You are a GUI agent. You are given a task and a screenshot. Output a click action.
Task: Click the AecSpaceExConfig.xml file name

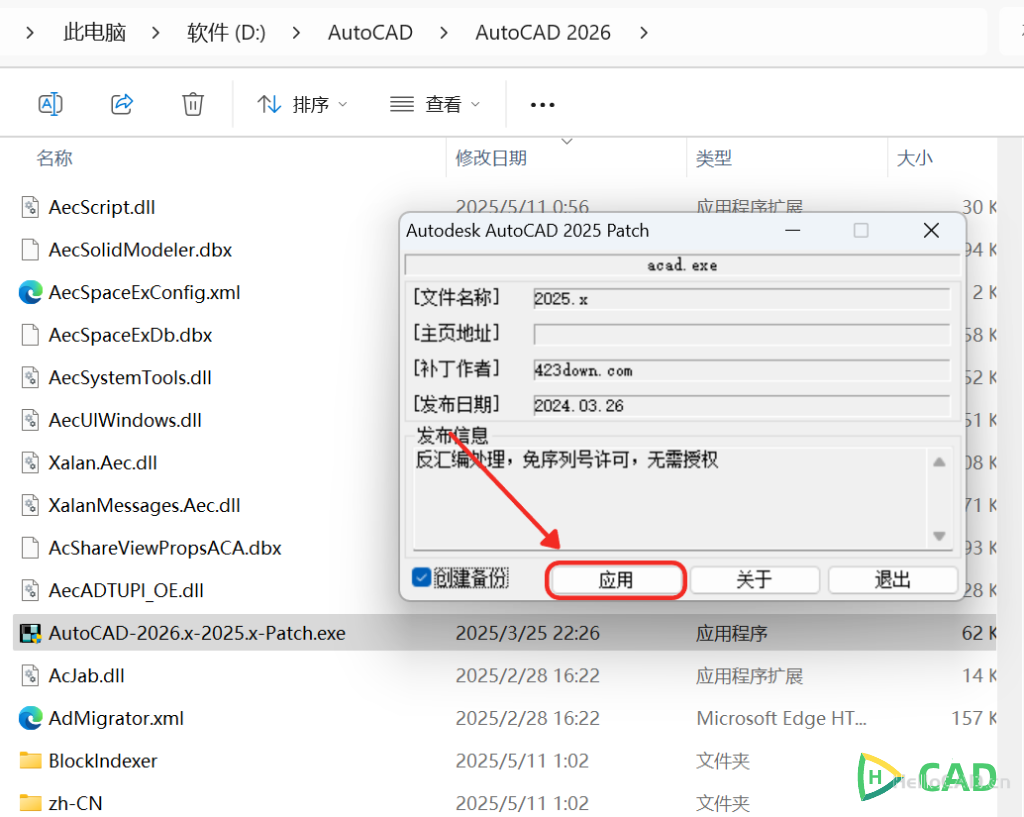[x=144, y=293]
